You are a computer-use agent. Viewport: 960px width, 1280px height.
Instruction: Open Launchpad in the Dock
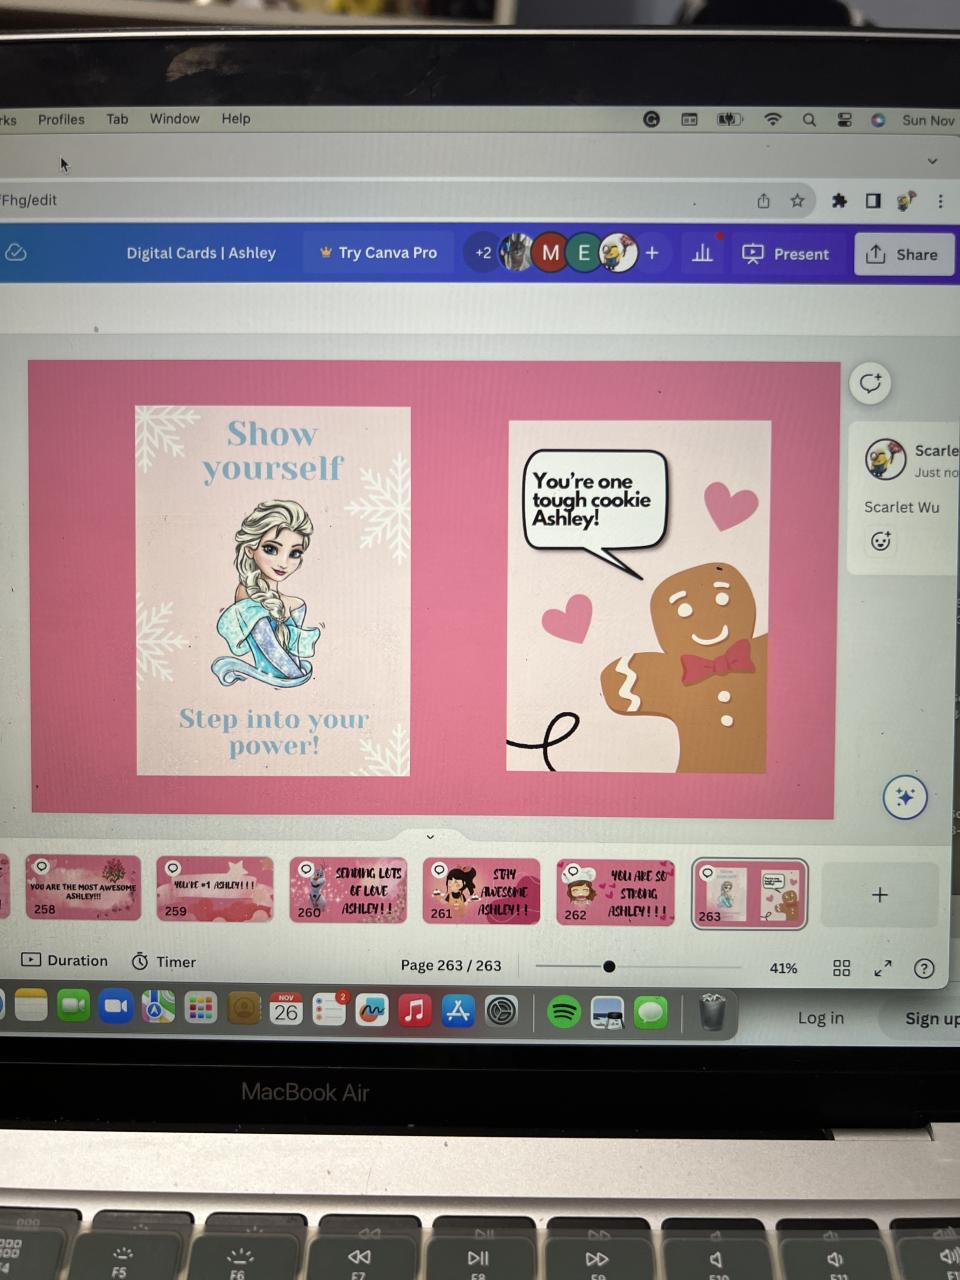tap(200, 1009)
